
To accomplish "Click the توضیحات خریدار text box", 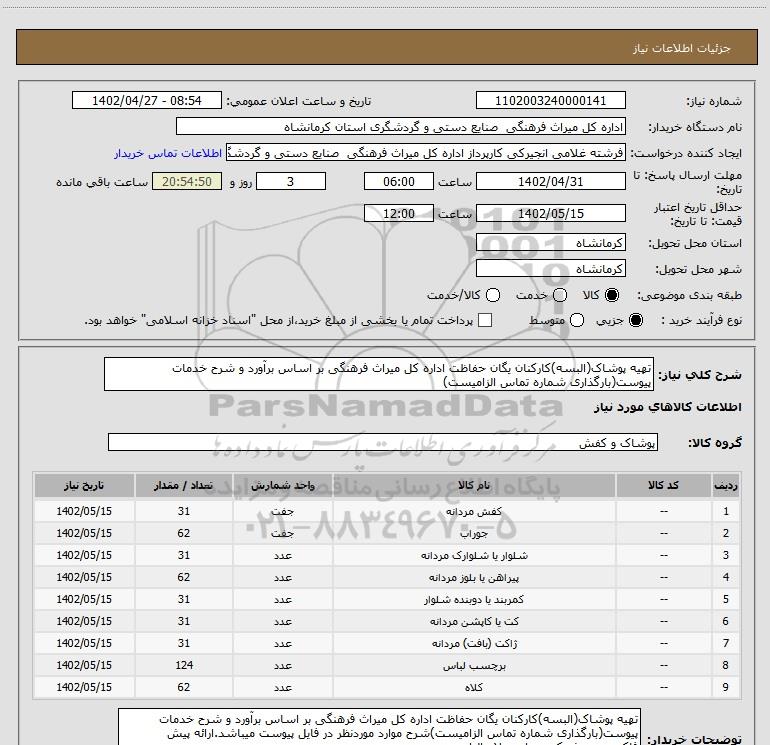I will [379, 727].
